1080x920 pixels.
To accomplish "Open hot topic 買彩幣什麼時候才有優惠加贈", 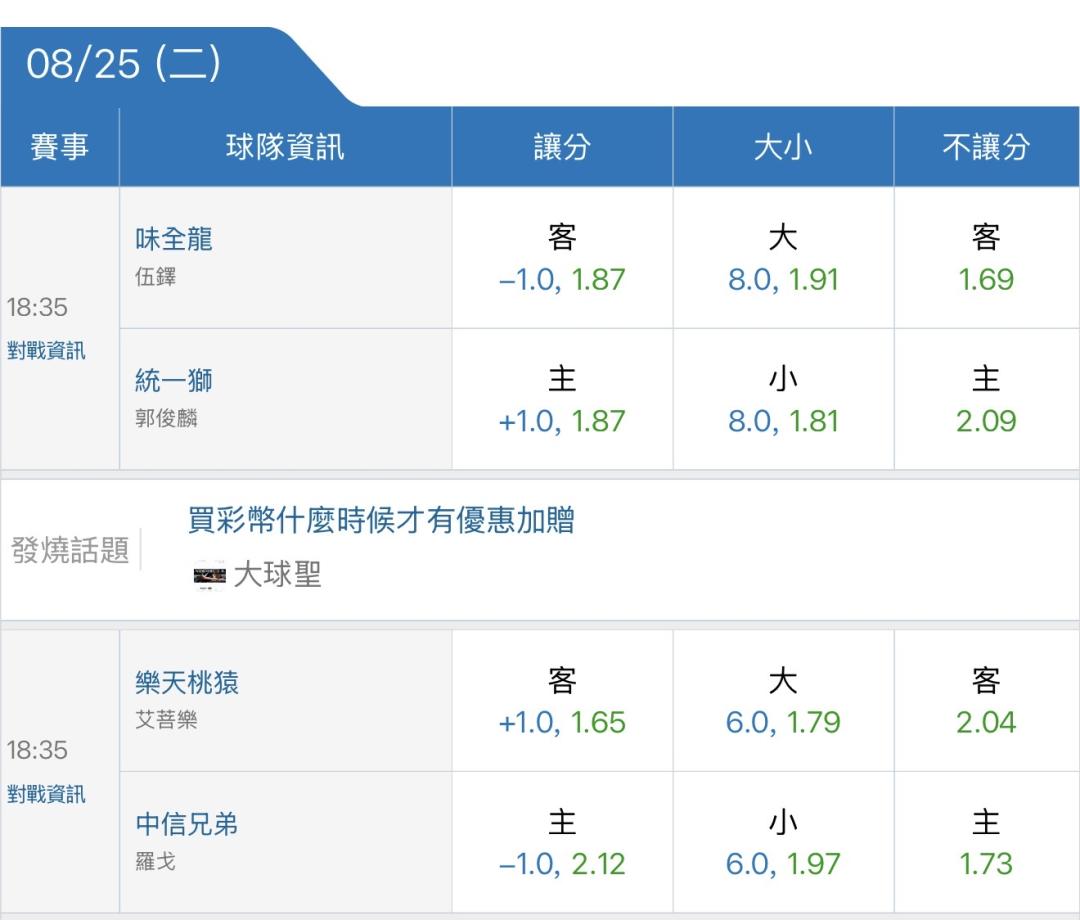I will coord(381,520).
